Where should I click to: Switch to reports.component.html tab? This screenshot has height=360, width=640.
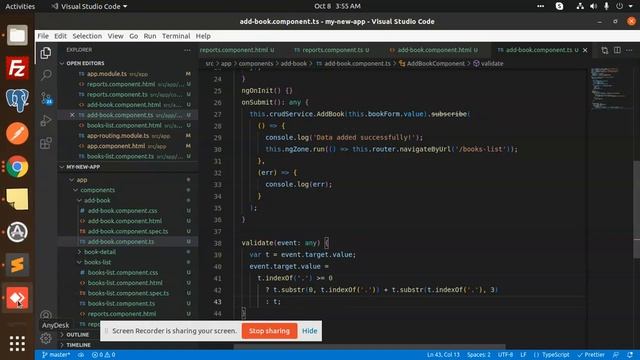[237, 50]
